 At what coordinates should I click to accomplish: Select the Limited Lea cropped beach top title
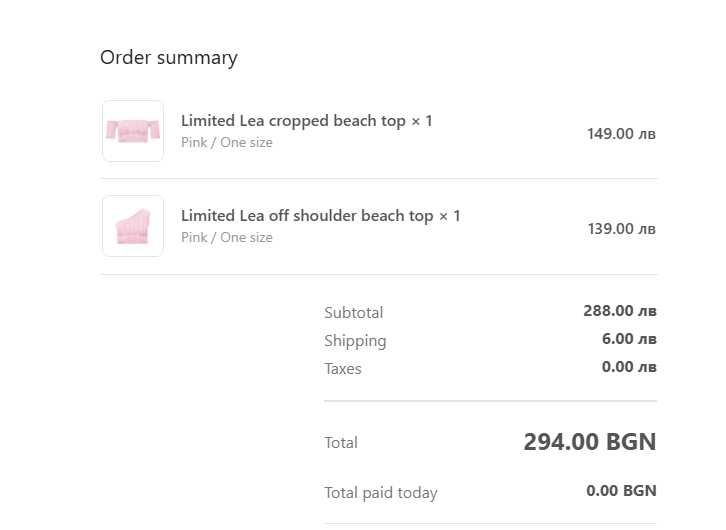[306, 121]
